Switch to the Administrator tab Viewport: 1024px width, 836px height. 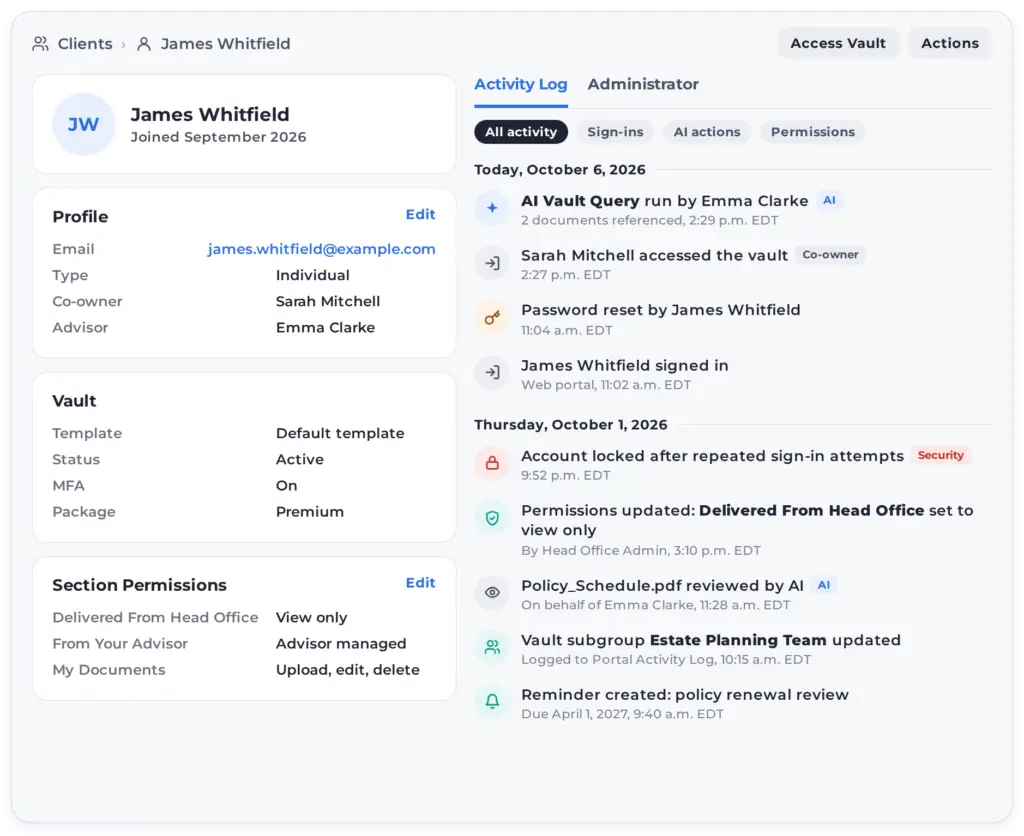click(x=643, y=84)
